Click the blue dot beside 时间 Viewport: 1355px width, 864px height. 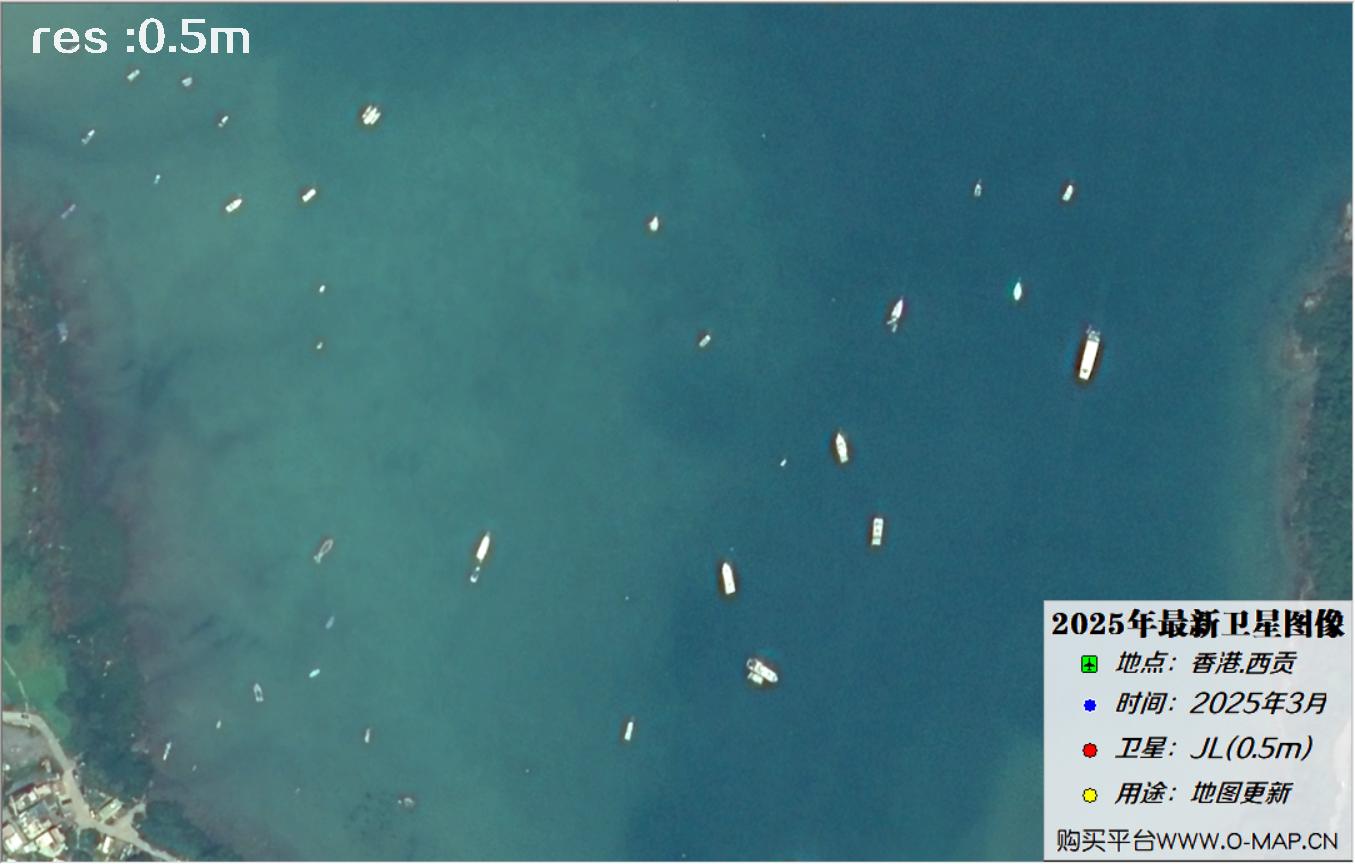[x=1090, y=705]
